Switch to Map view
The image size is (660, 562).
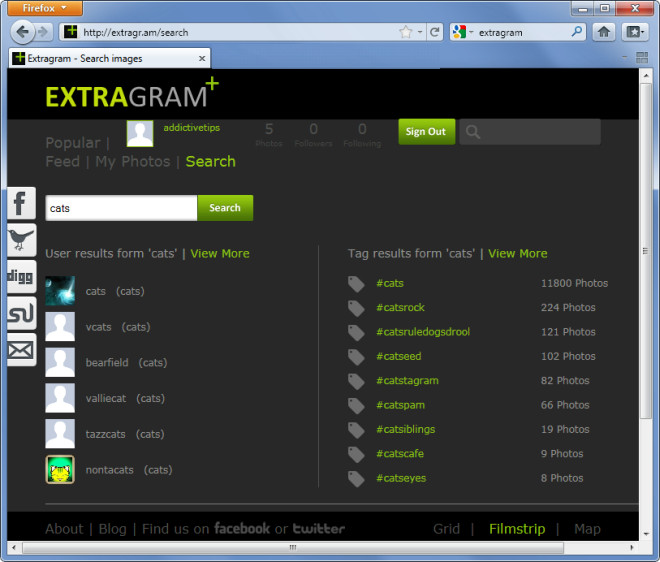click(587, 529)
